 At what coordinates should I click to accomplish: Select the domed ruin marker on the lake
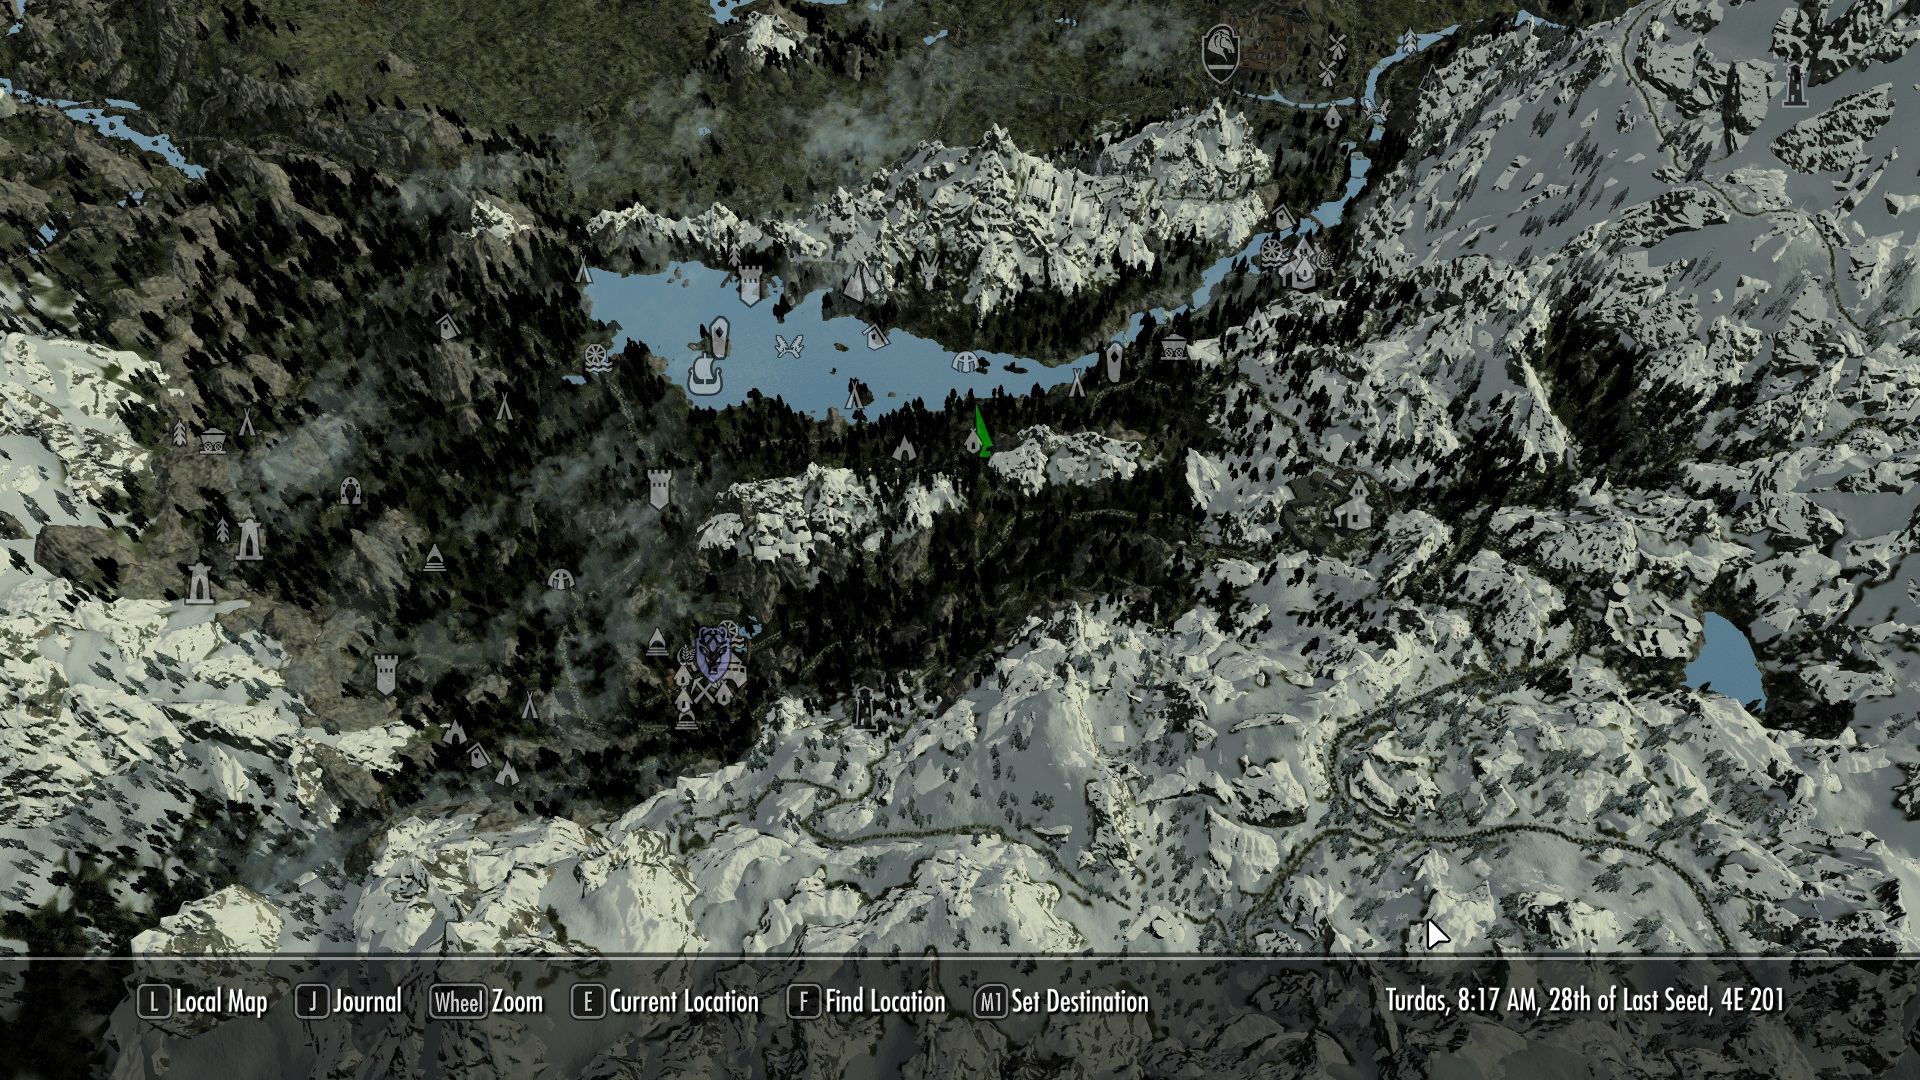point(965,361)
